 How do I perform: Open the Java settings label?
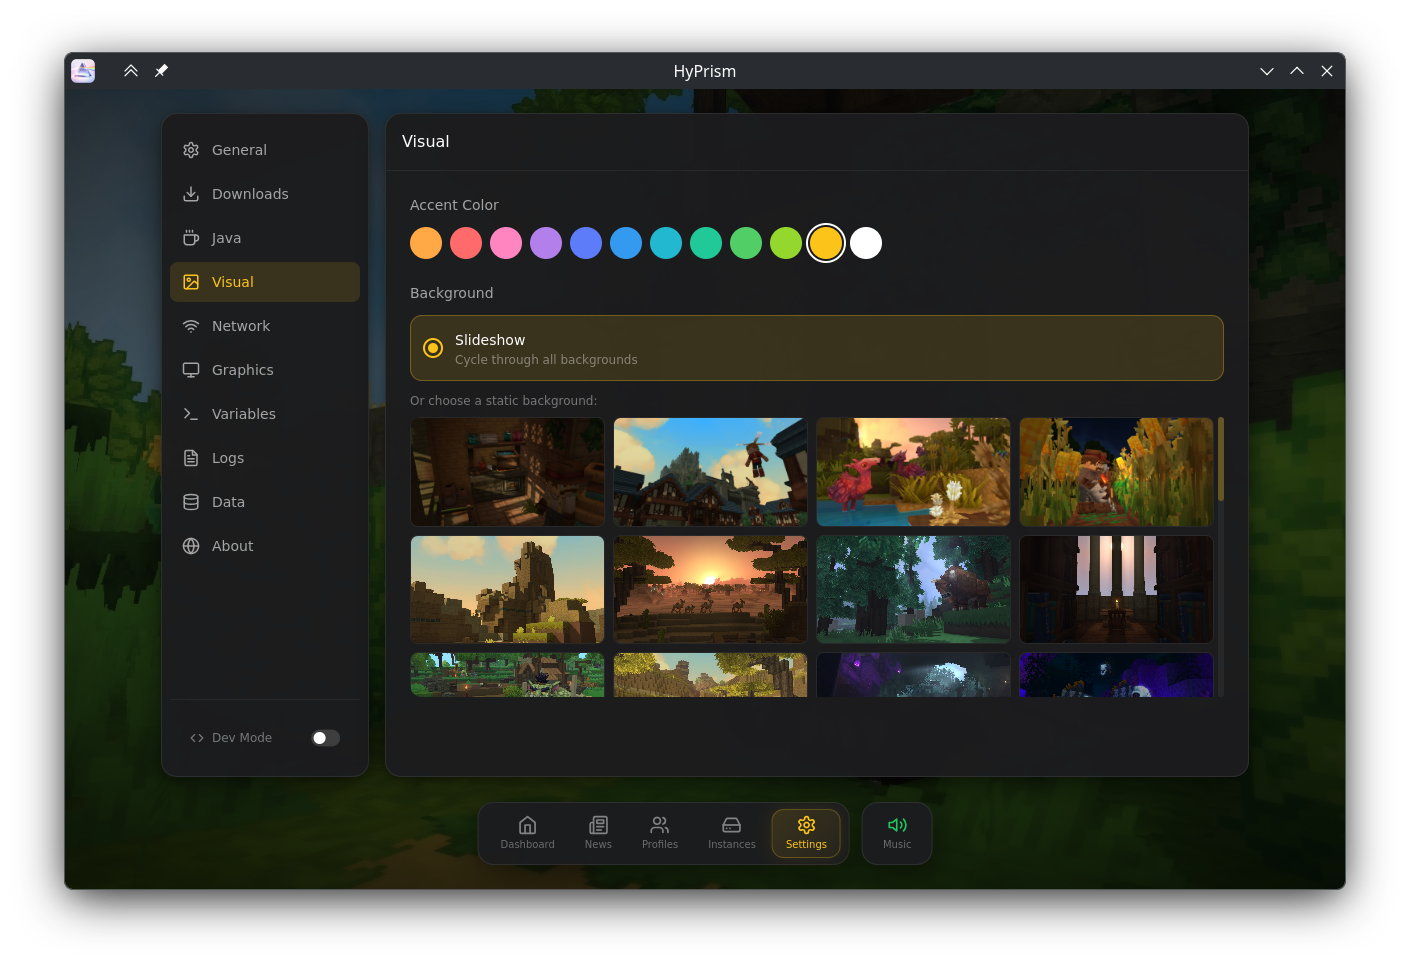point(226,238)
